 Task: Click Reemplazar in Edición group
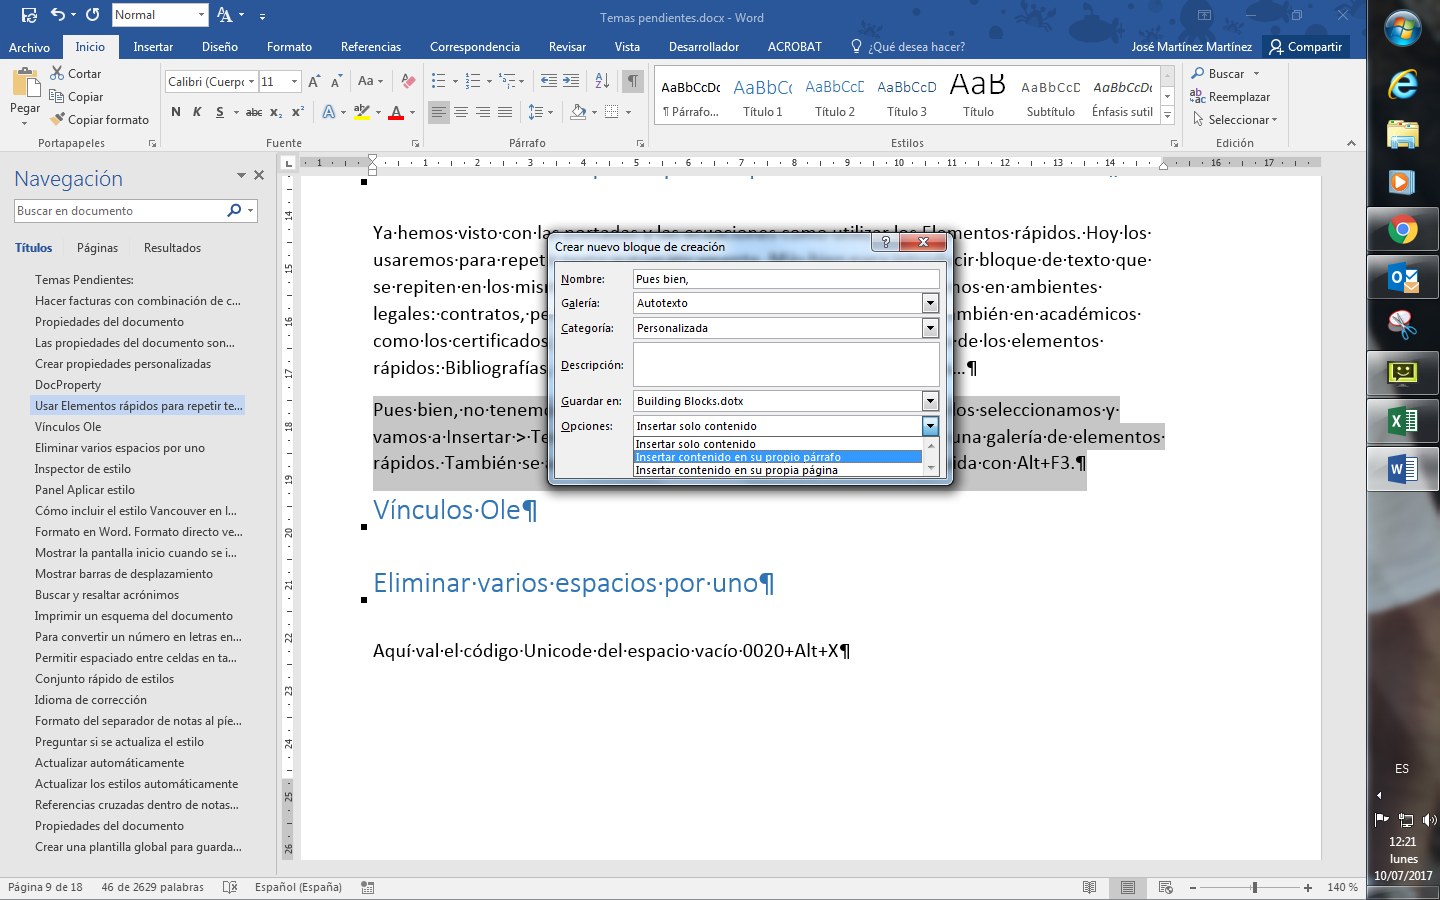pyautogui.click(x=1229, y=97)
